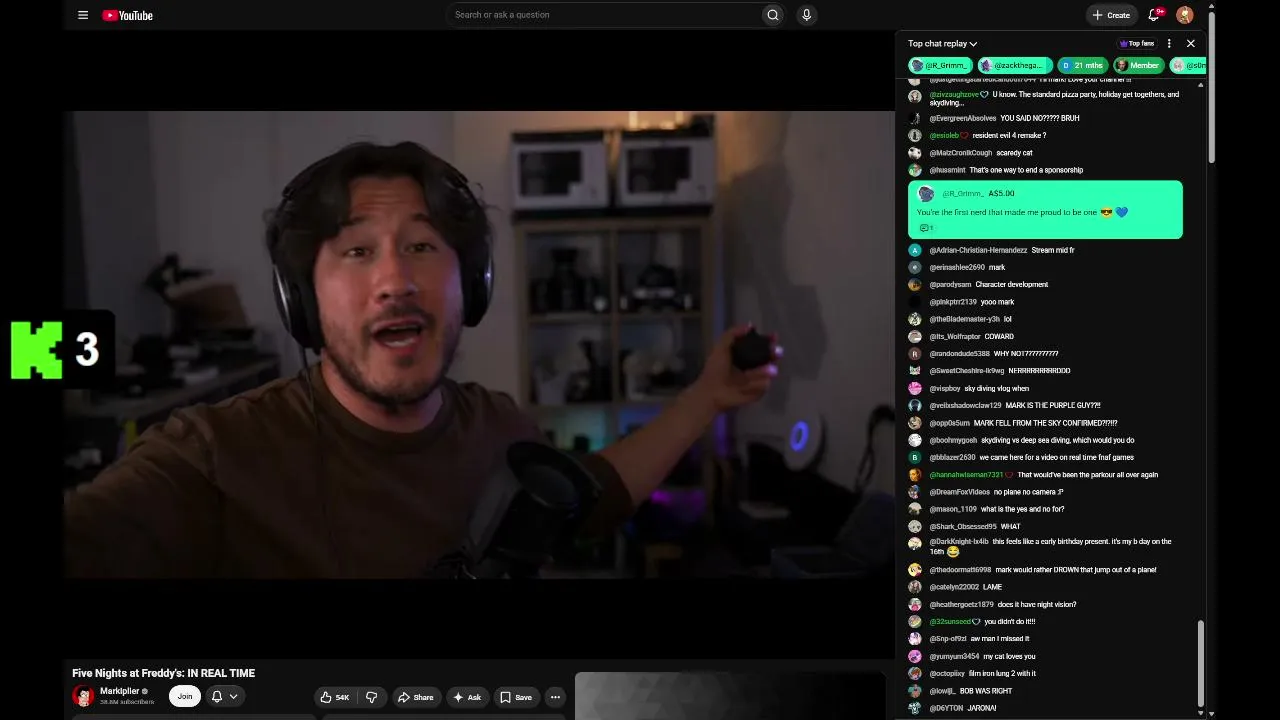Click the page vertical scrollbar thumb
The width and height of the screenshot is (1280, 720).
click(x=1212, y=85)
